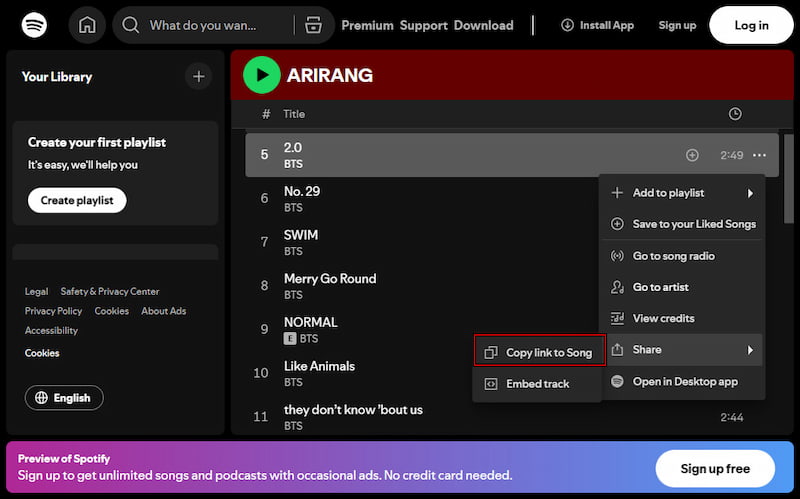Click the Share icon in context menu
The height and width of the screenshot is (499, 800).
click(617, 350)
